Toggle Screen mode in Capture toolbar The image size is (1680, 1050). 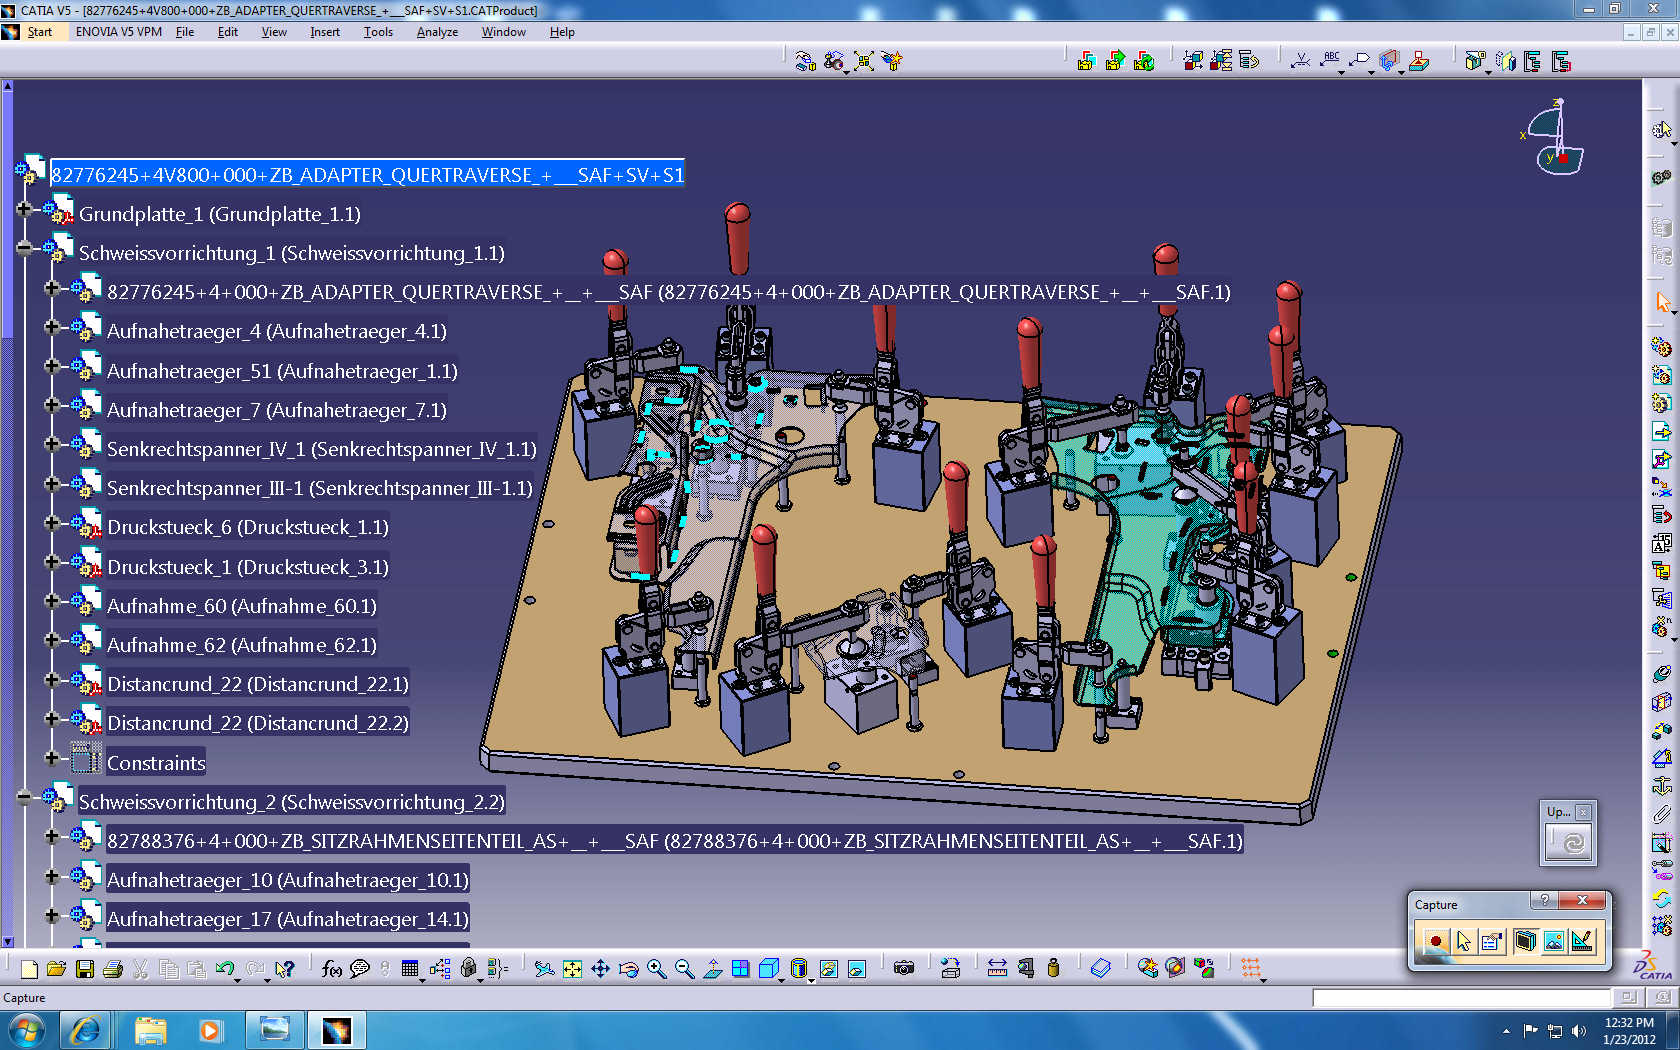point(1525,941)
